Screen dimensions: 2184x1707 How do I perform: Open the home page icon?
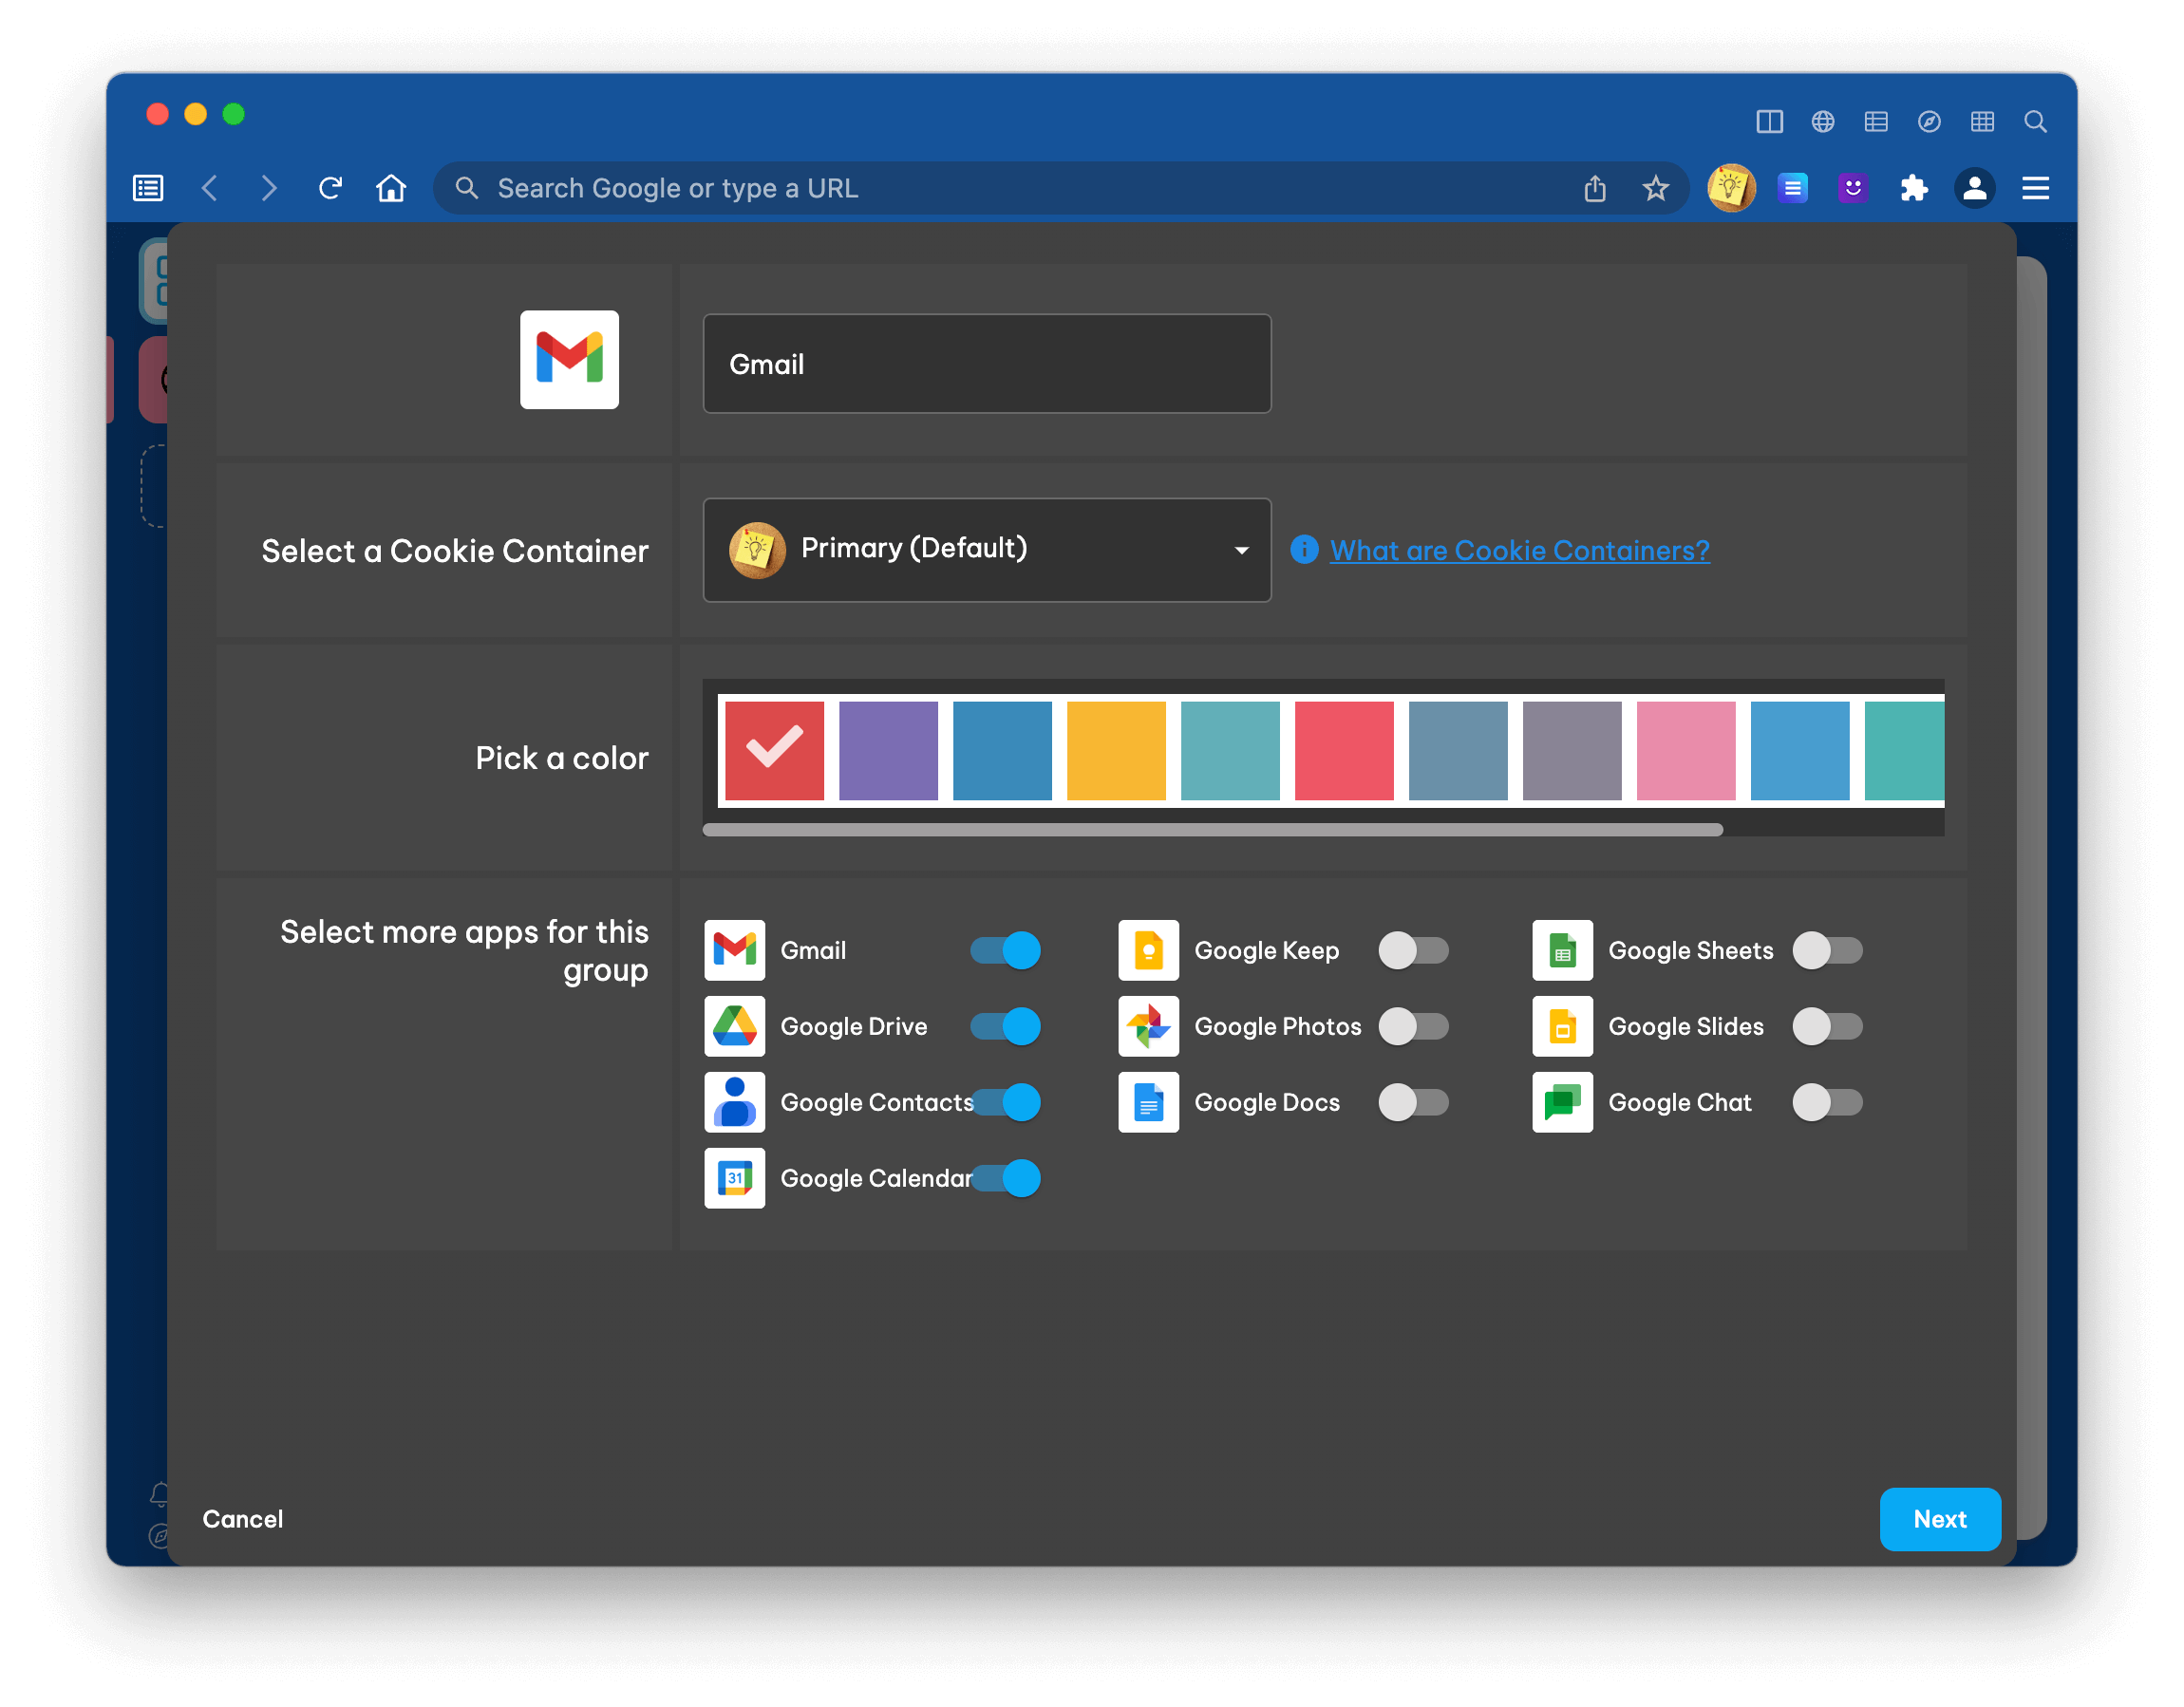pos(391,188)
